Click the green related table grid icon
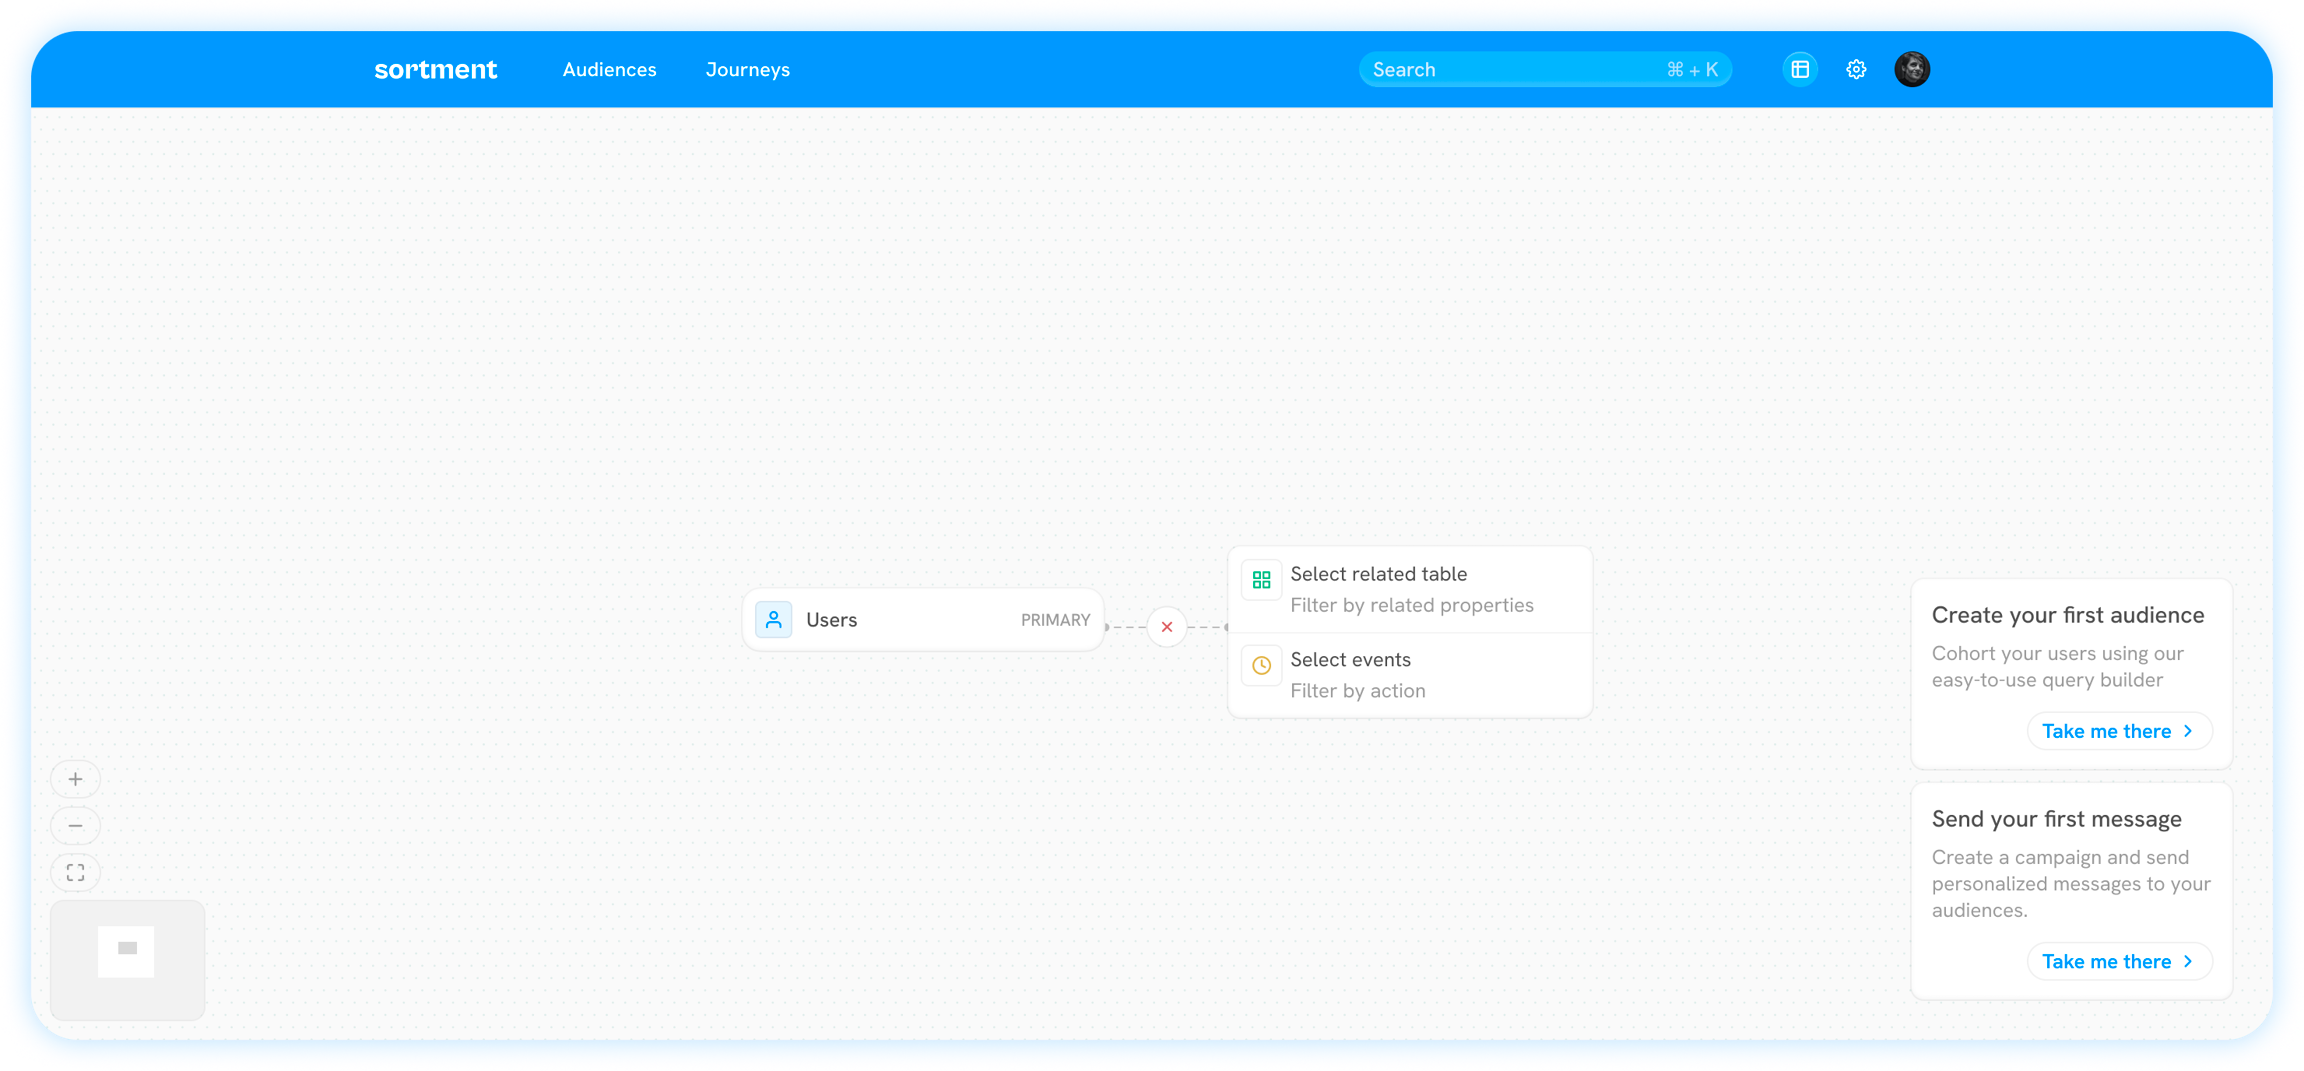The image size is (2304, 1071). click(1261, 580)
